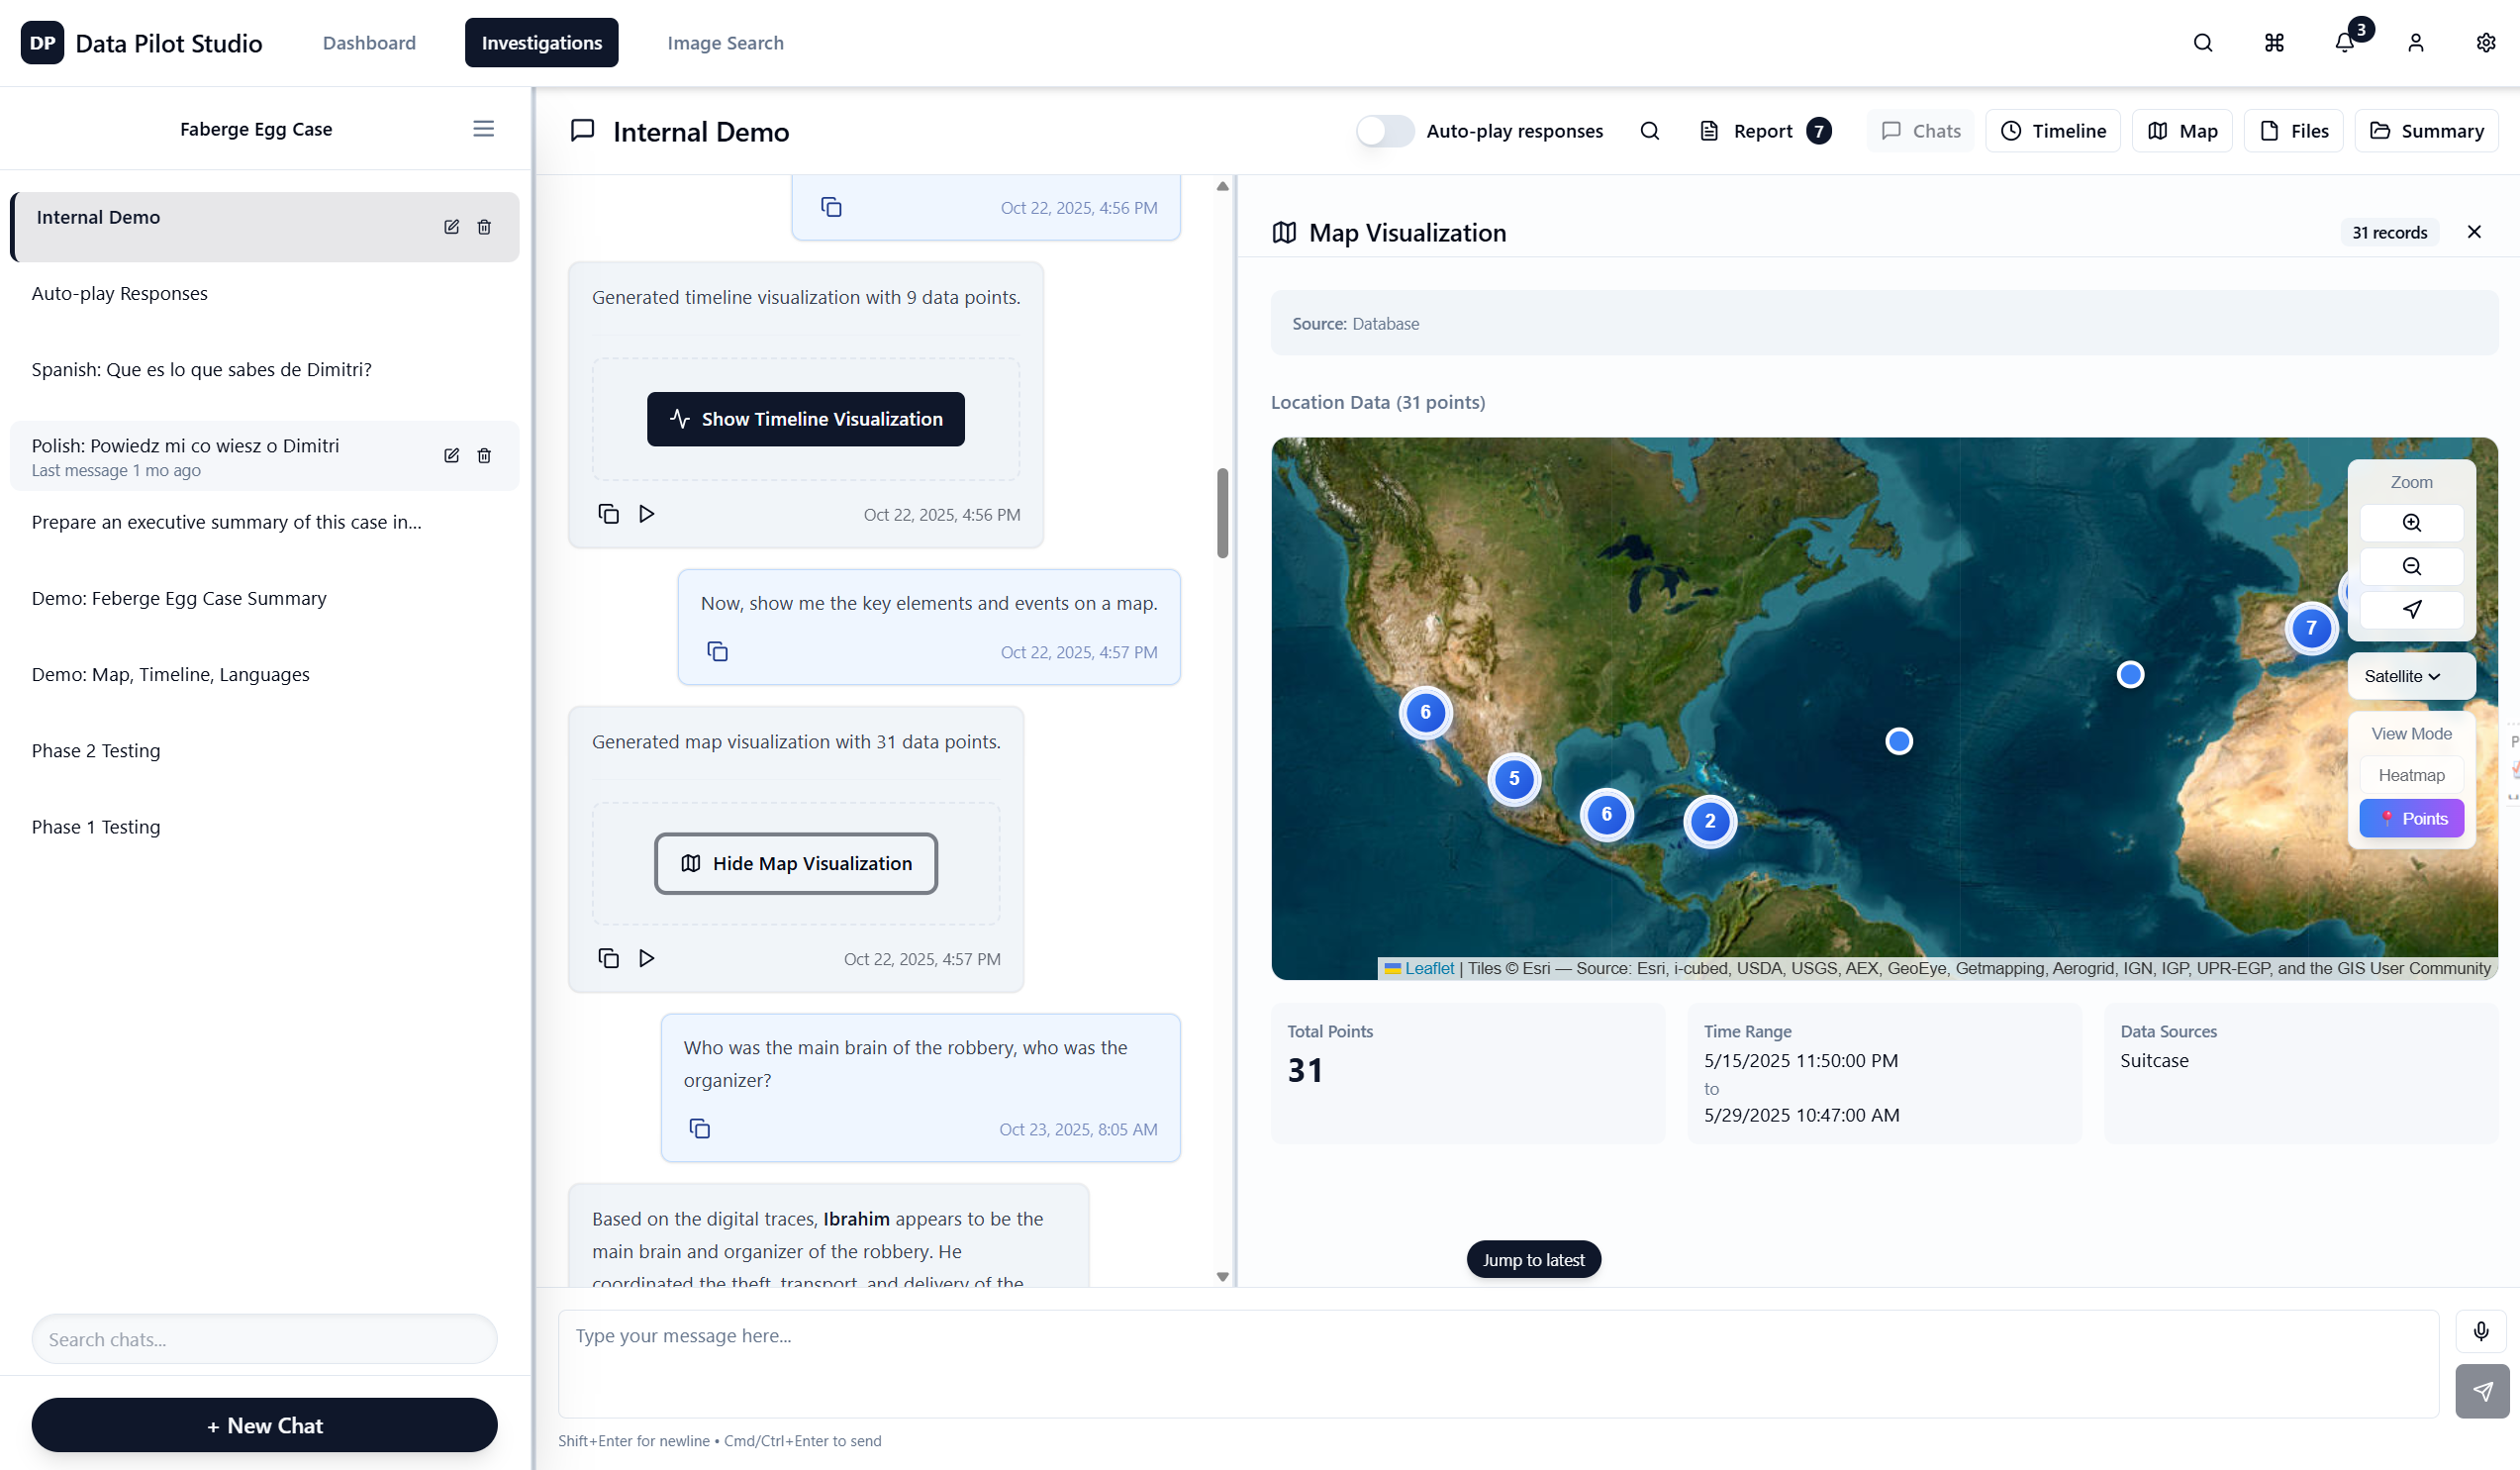The image size is (2520, 1470).
Task: Click Hide Map Visualization button
Action: coord(795,863)
